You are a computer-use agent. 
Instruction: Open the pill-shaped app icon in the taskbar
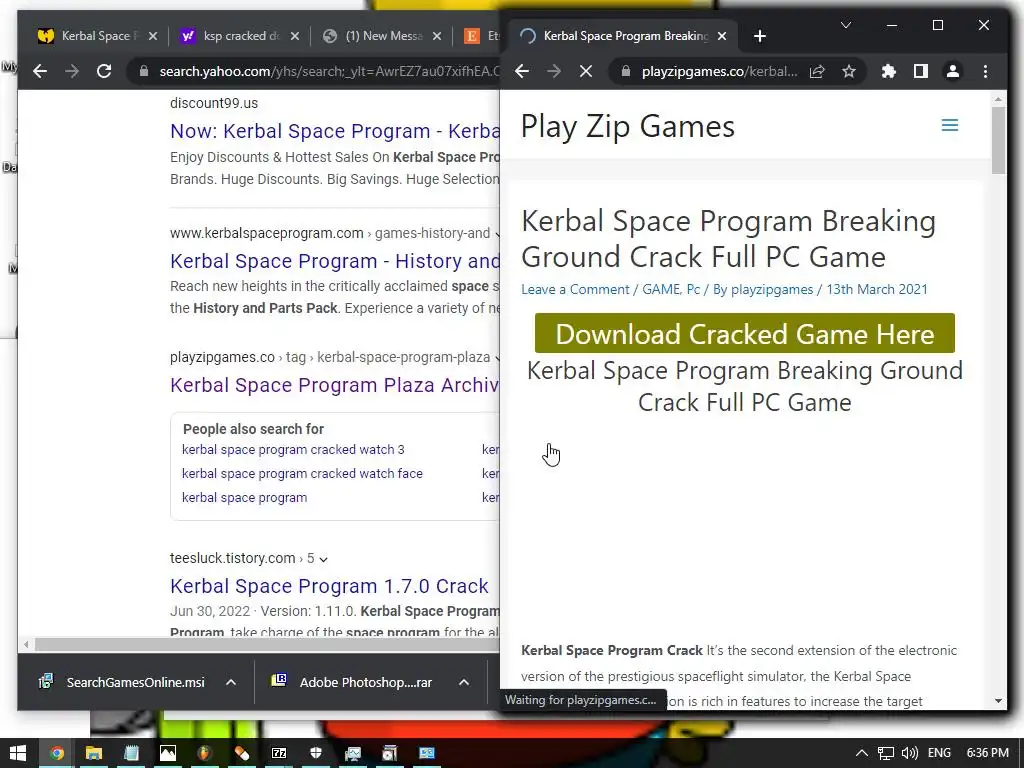click(x=242, y=753)
